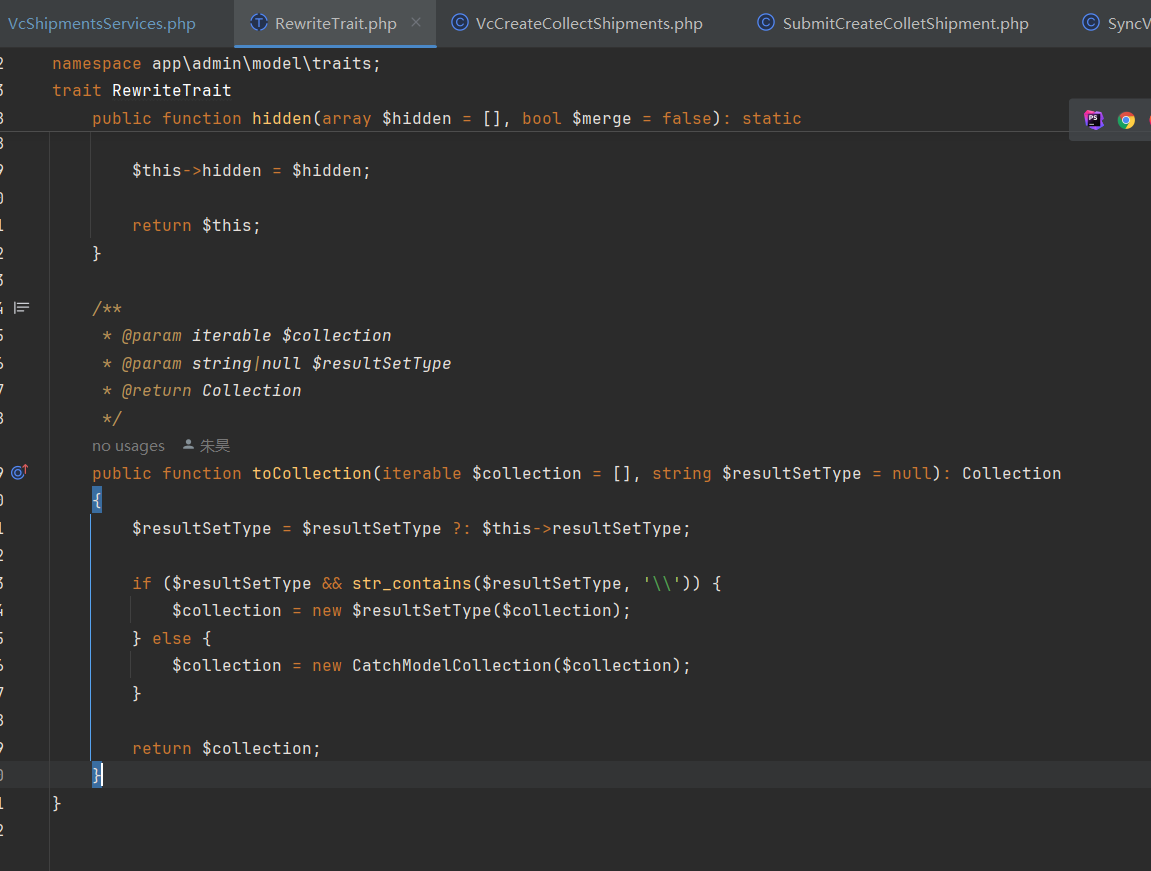1151x871 pixels.
Task: Open the VcShipmentsServices.php tab
Action: 101,23
